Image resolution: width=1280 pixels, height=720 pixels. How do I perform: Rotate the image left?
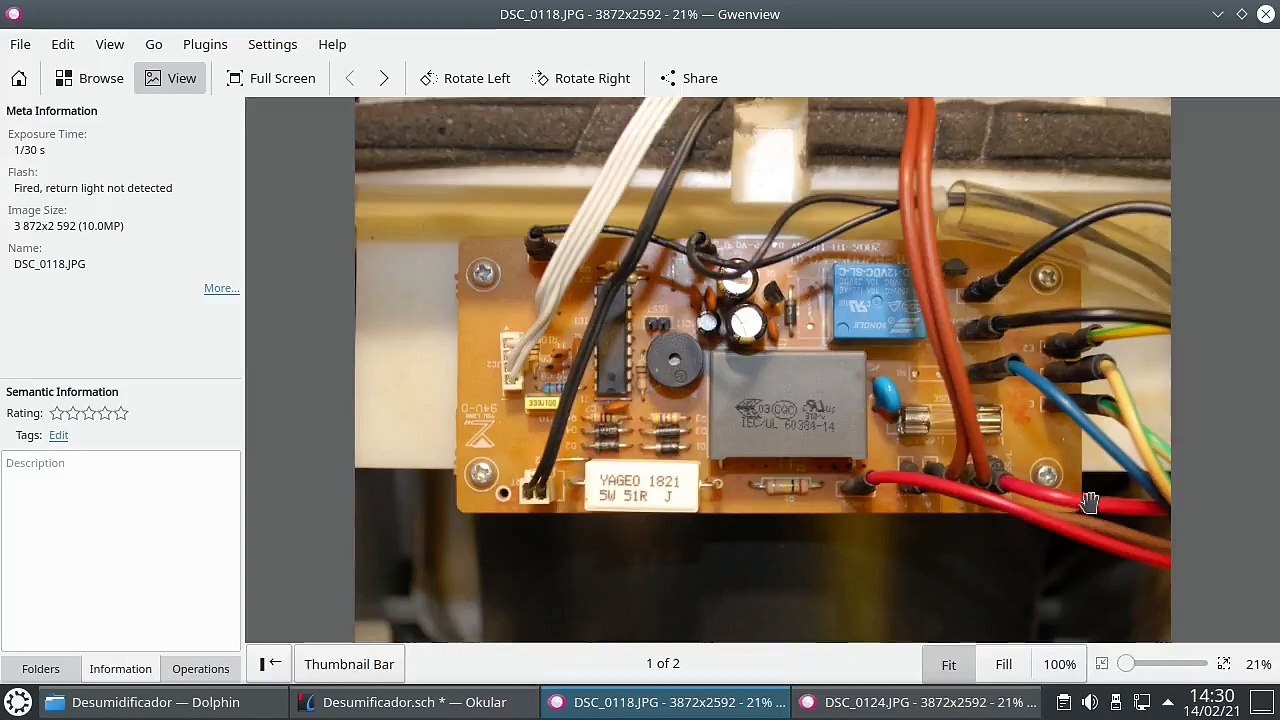465,78
